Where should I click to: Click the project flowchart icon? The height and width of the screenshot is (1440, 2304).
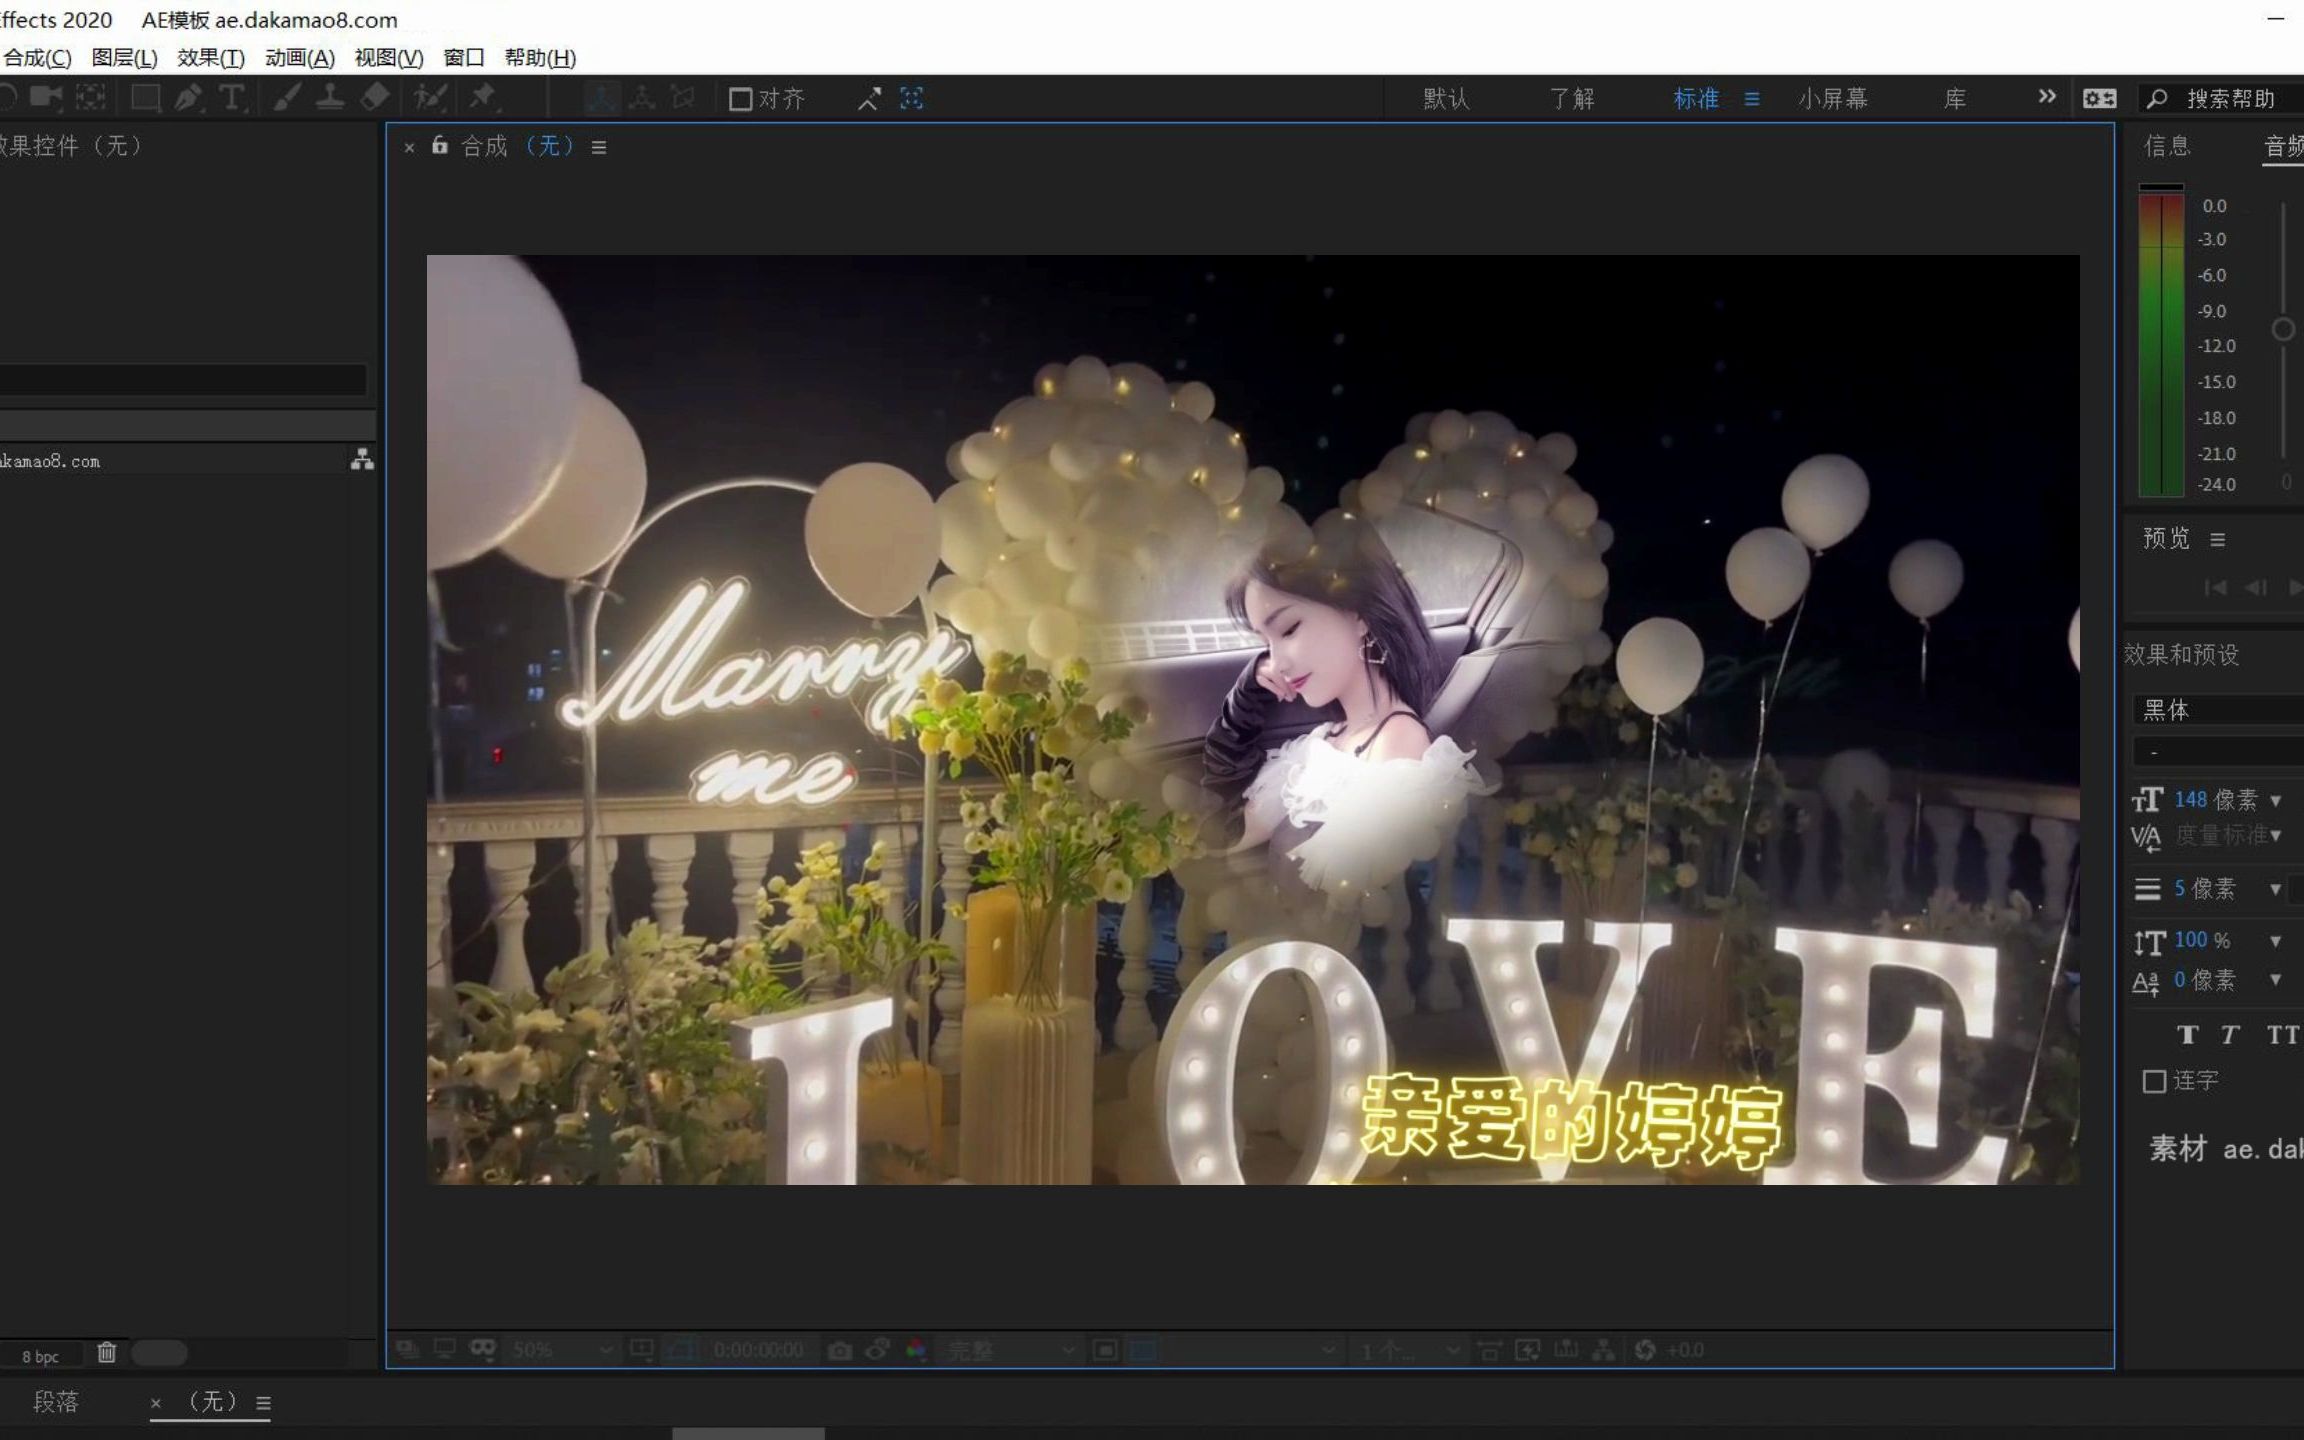click(x=362, y=460)
